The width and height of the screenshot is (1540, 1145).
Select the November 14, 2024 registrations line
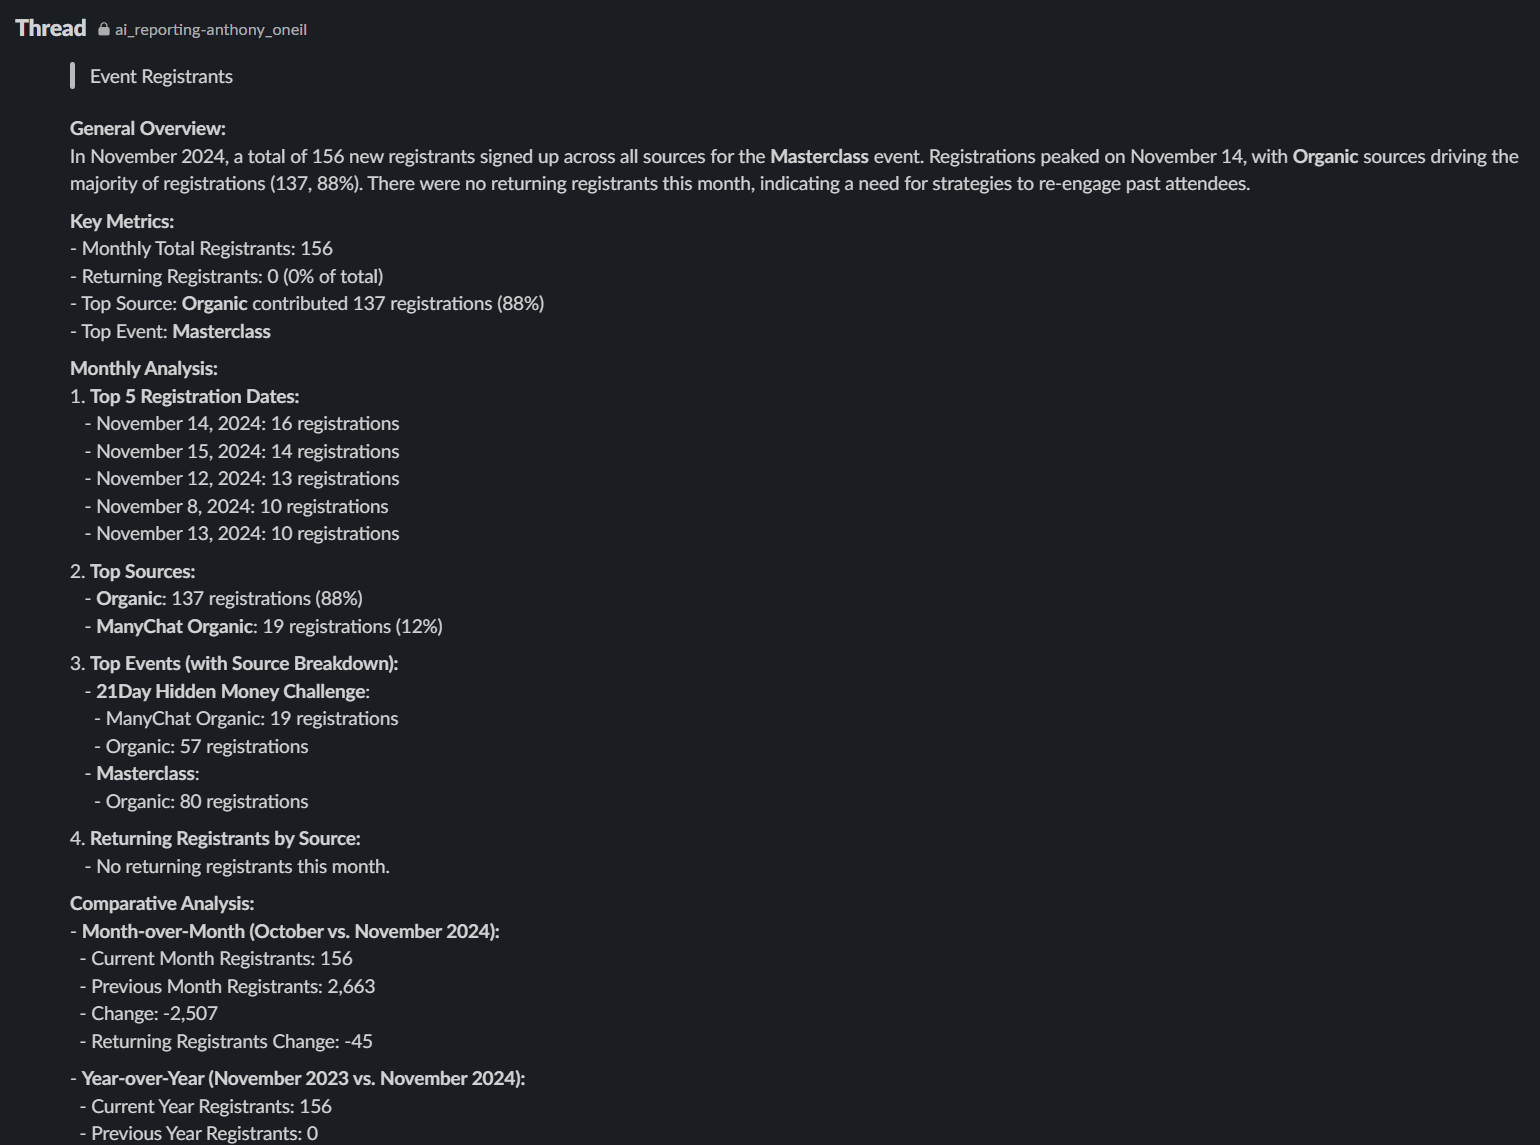tap(242, 424)
